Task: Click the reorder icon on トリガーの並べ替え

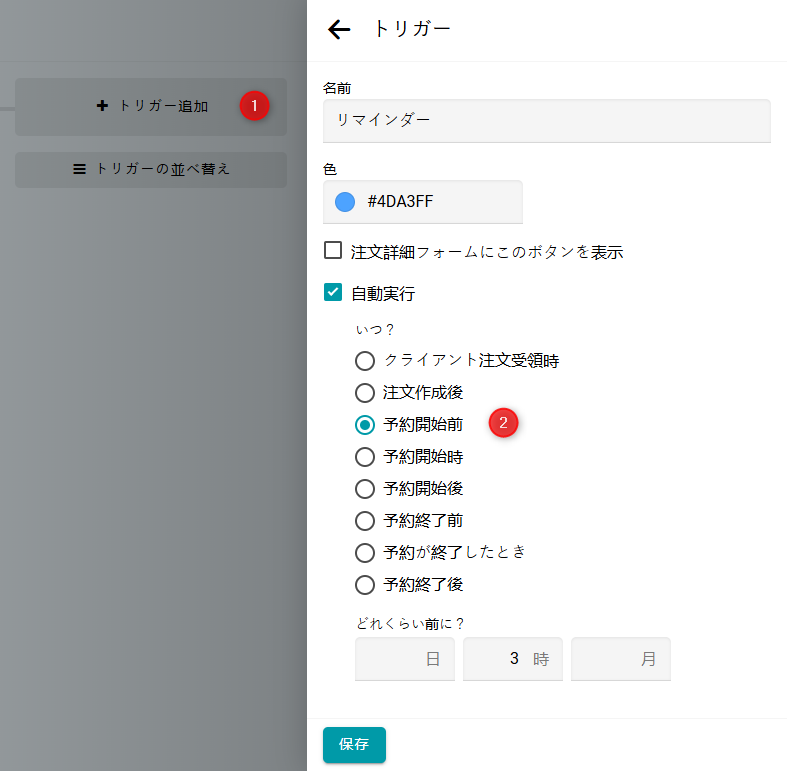Action: (80, 169)
